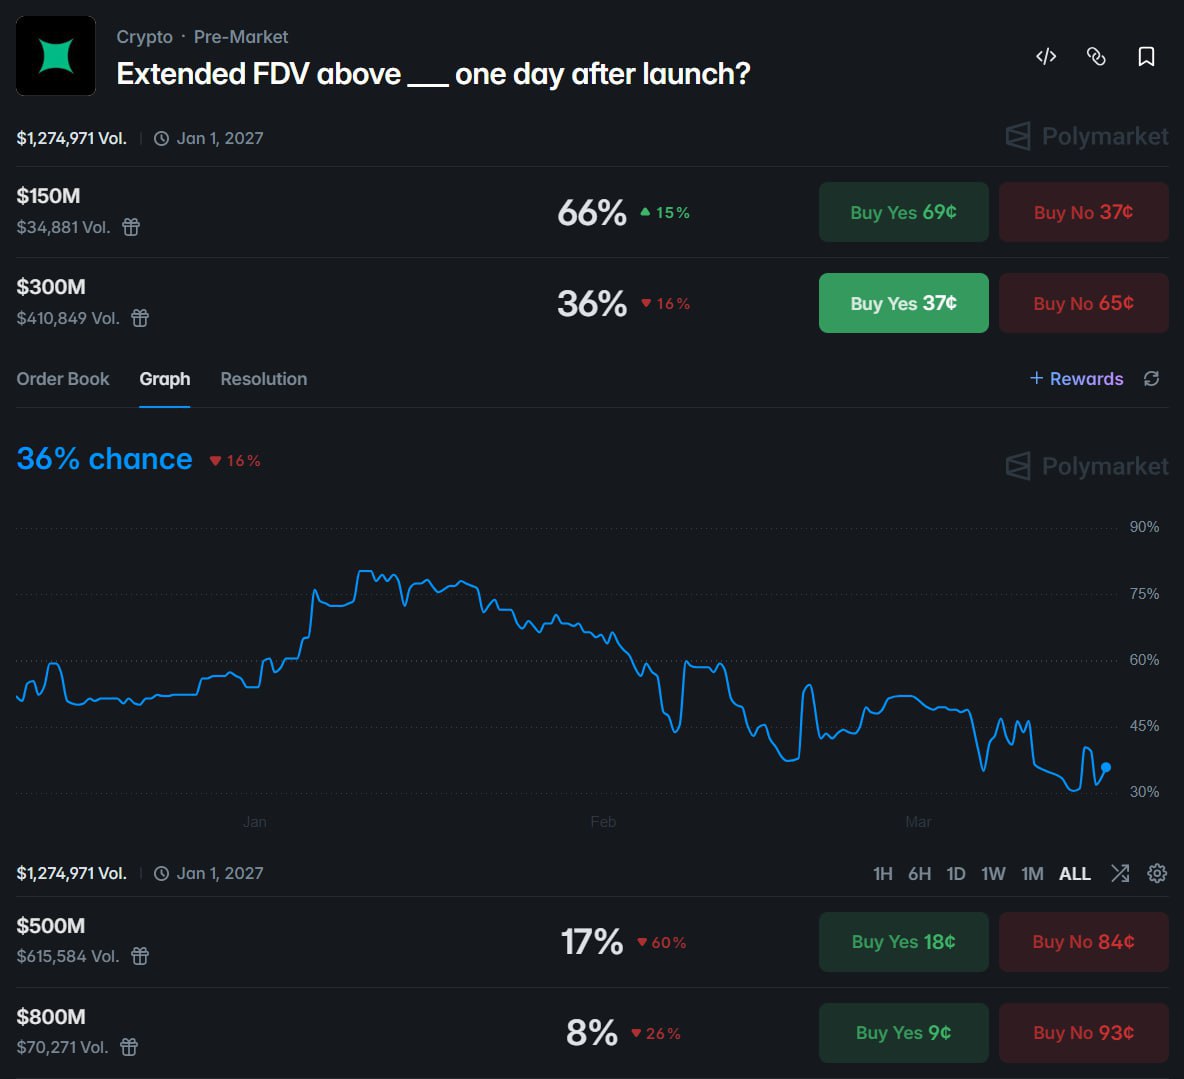
Task: Click the gift icon beside $500M volume
Action: tap(140, 956)
